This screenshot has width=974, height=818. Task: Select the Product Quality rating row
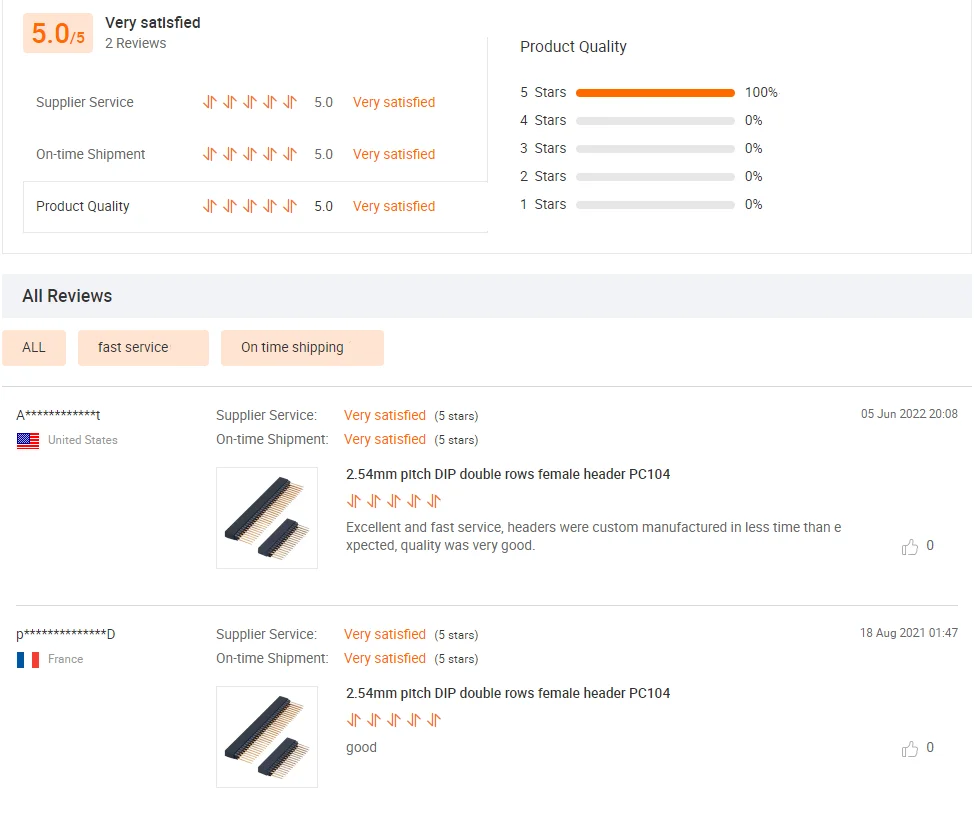(255, 207)
